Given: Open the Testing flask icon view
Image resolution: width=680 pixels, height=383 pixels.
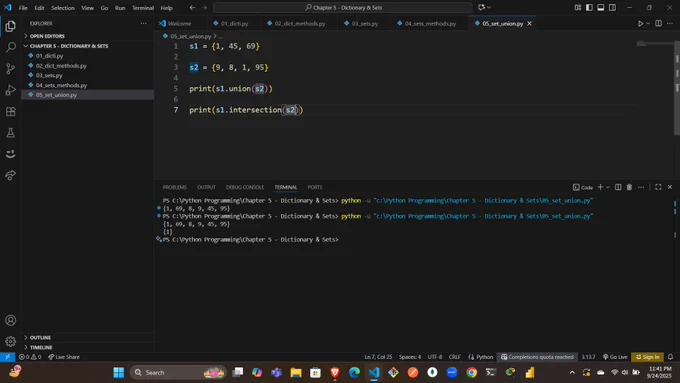Looking at the screenshot, I should pos(10,133).
